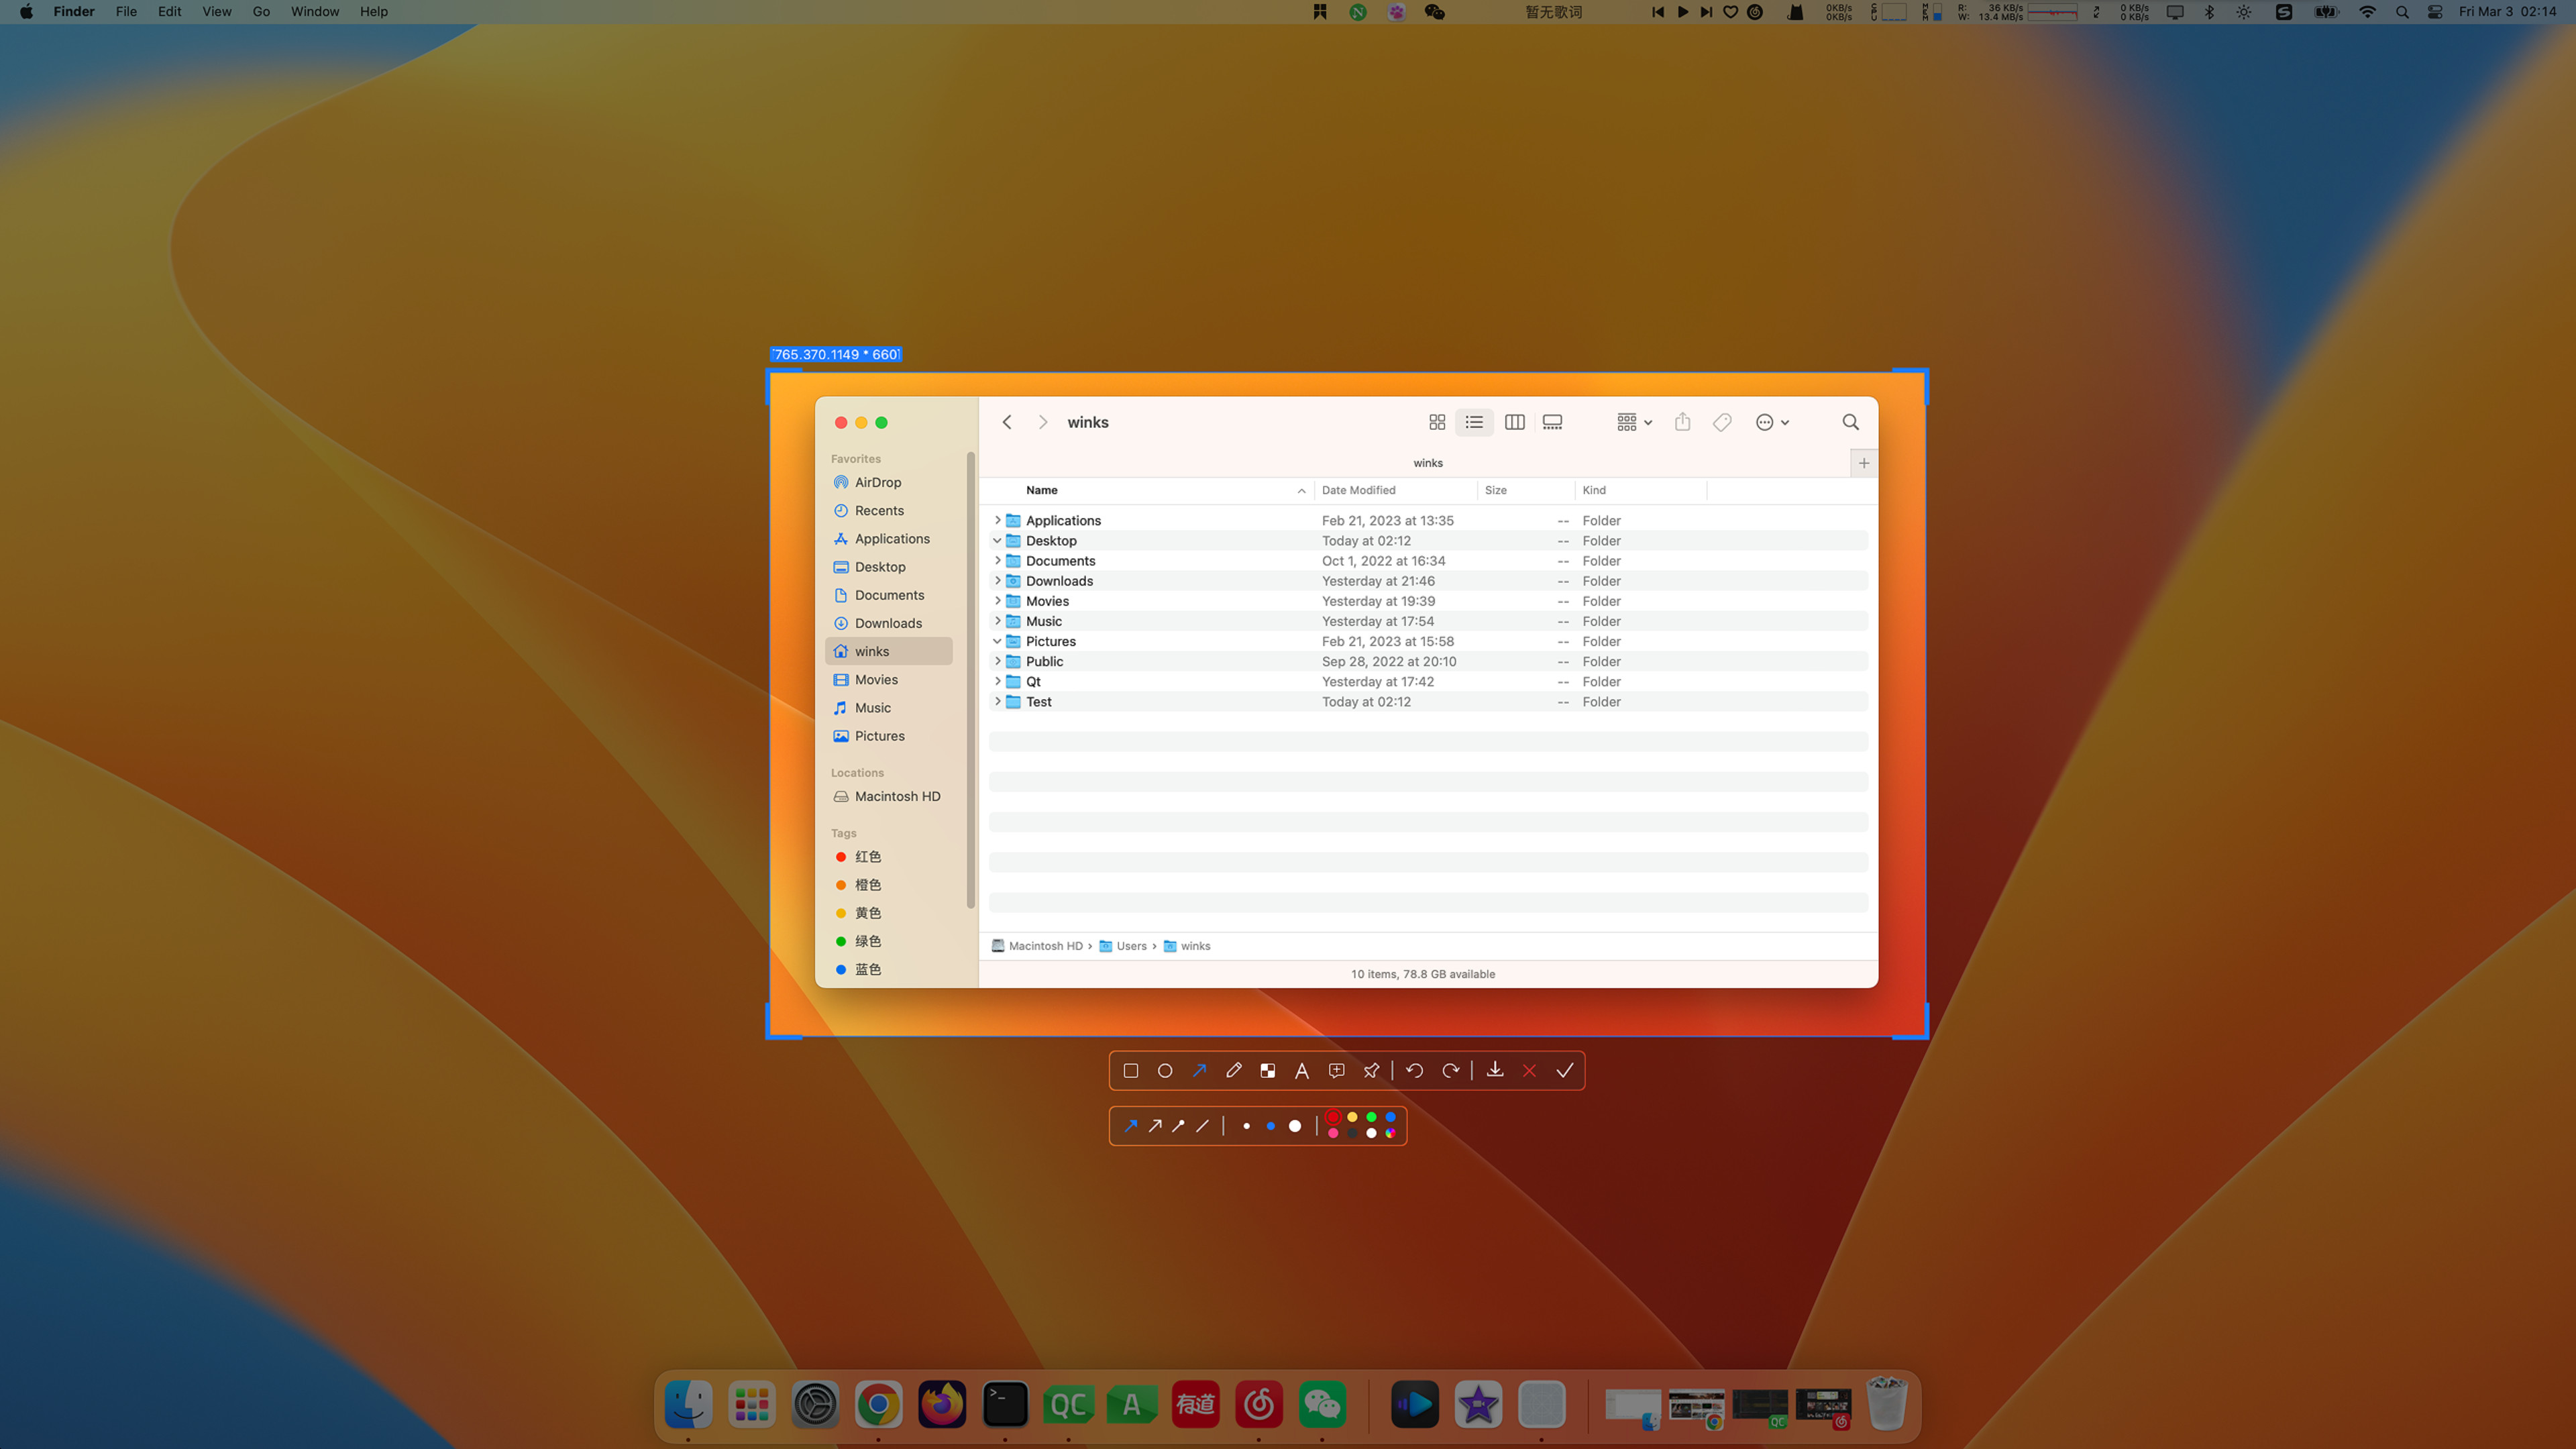
Task: Click the Share icon in Finder toolbar
Action: pyautogui.click(x=1683, y=421)
